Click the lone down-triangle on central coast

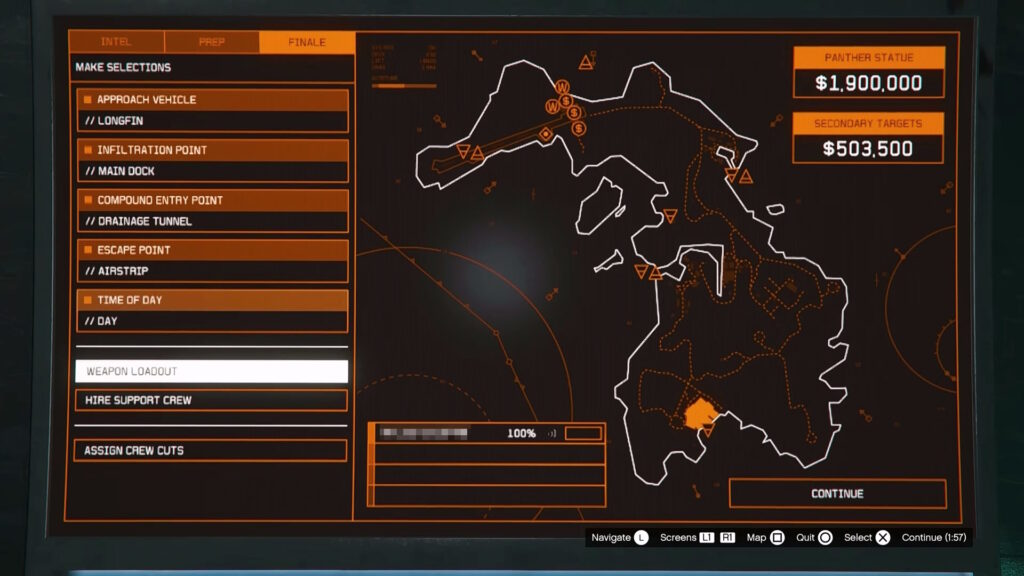[670, 215]
